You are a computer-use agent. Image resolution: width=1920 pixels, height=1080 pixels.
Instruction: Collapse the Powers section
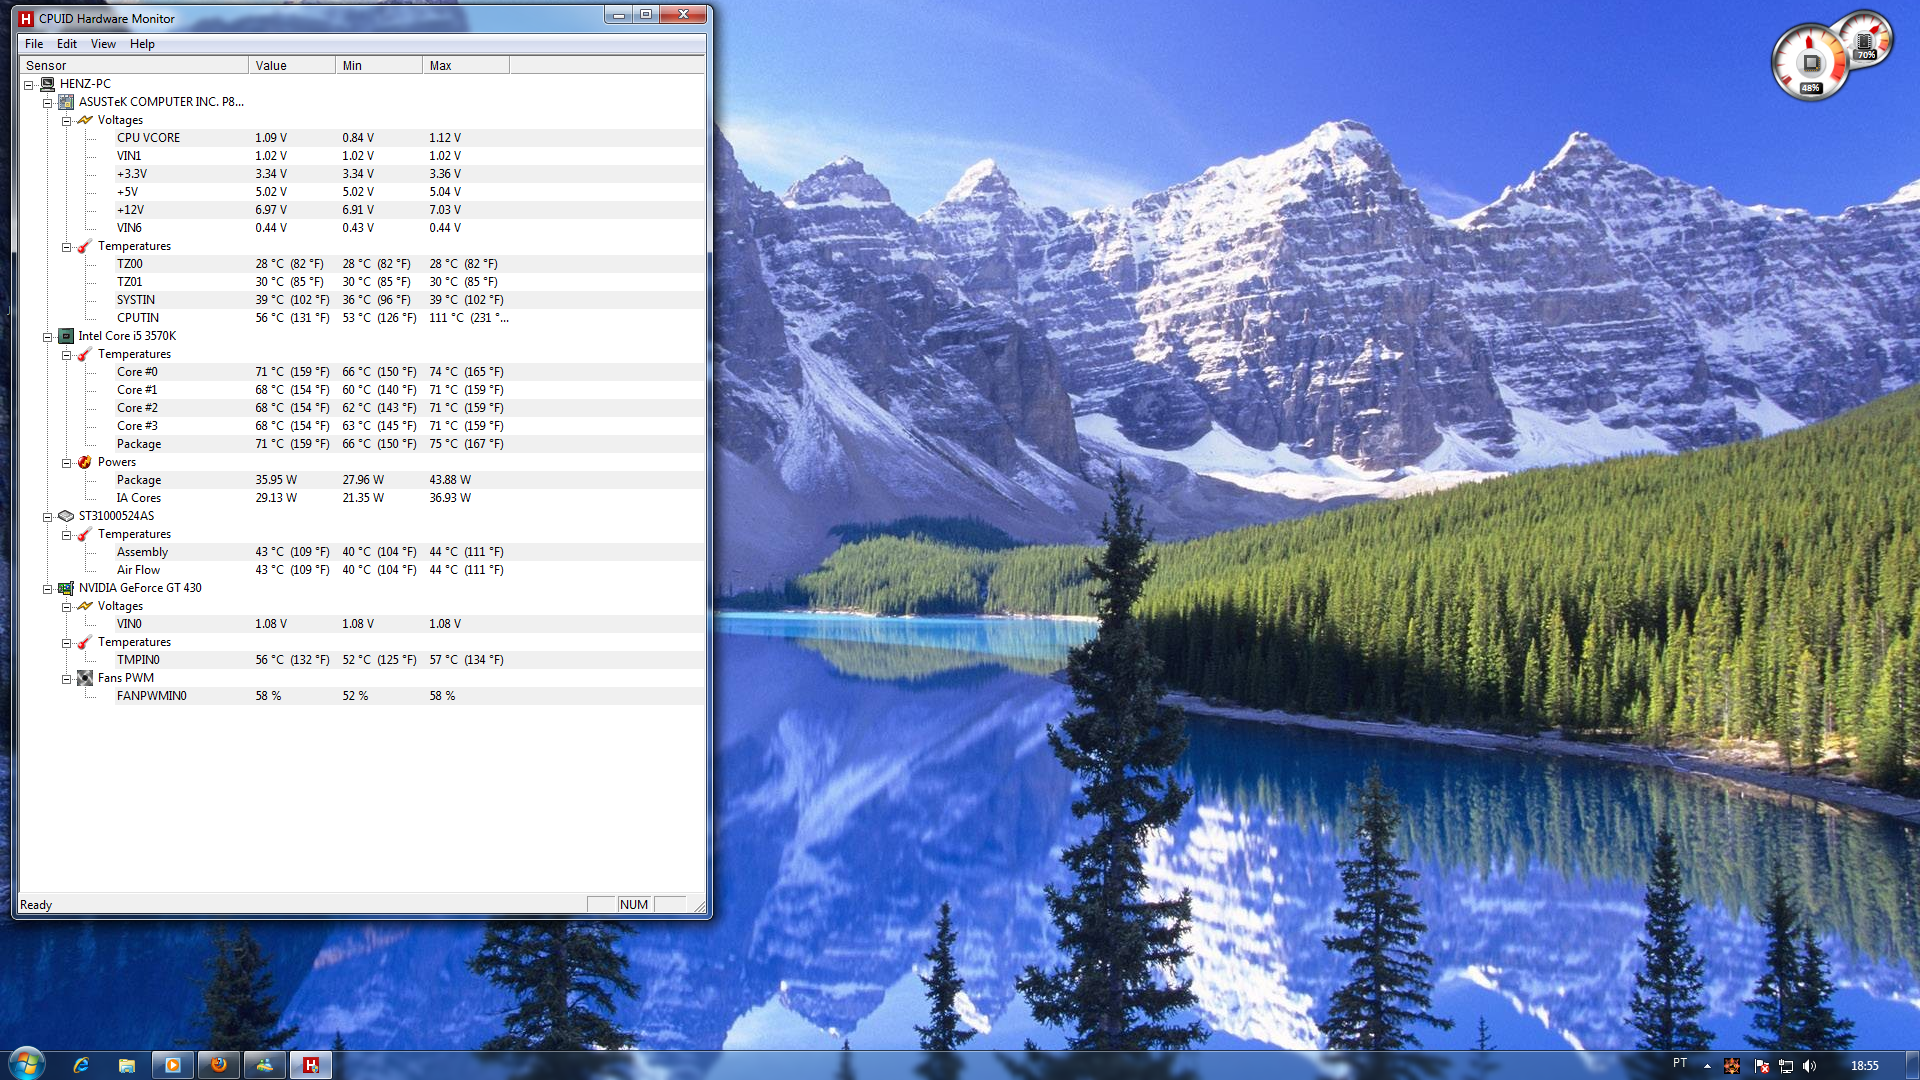[66, 463]
